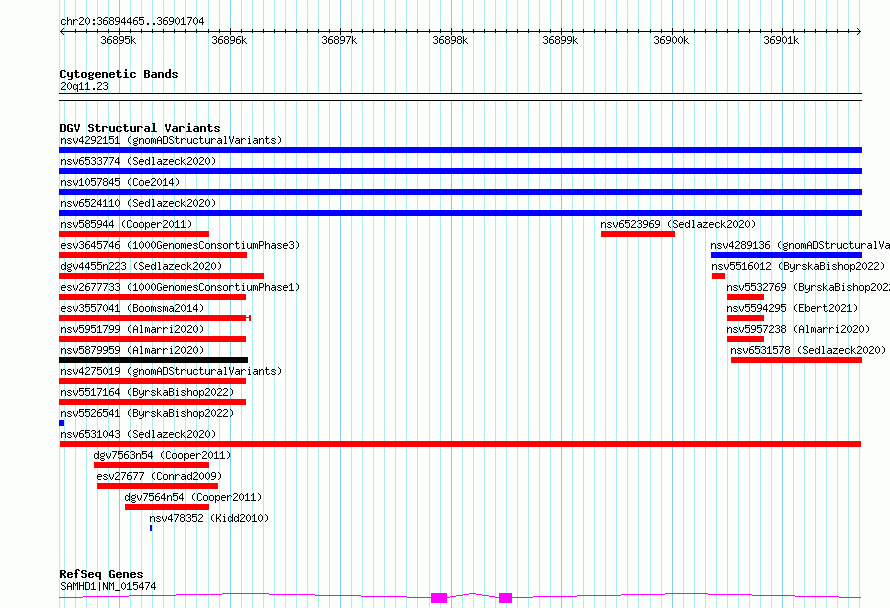Click the left arrow on the ruler
Image resolution: width=890 pixels, height=608 pixels.
(x=62, y=31)
